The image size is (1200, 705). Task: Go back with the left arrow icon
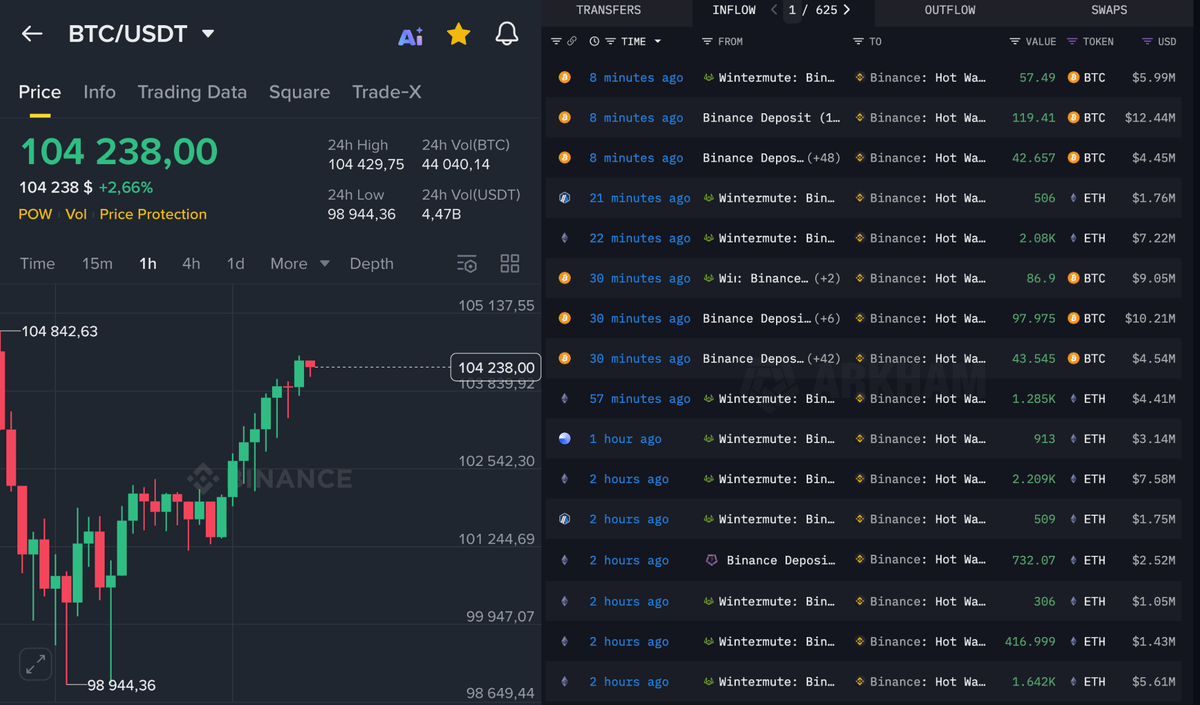coord(32,34)
